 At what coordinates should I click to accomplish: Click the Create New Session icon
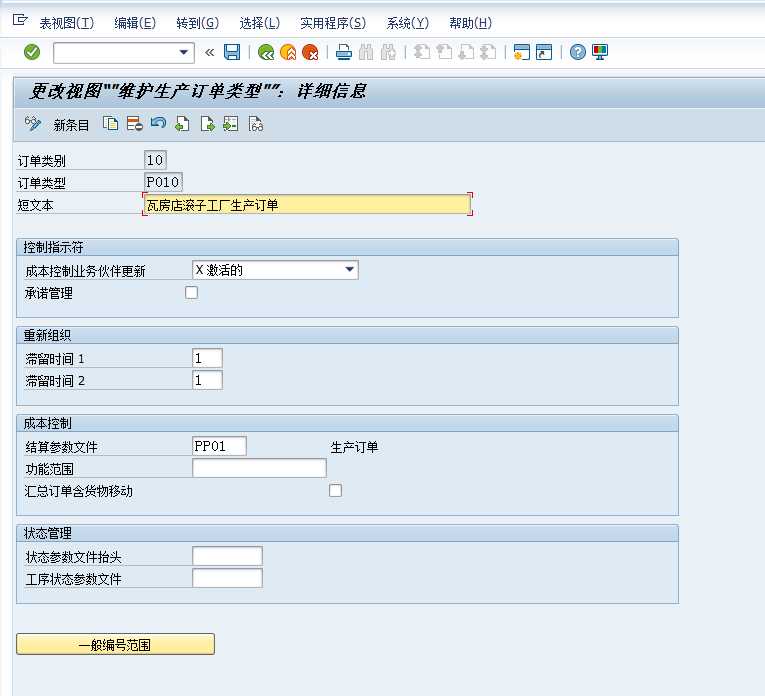522,52
